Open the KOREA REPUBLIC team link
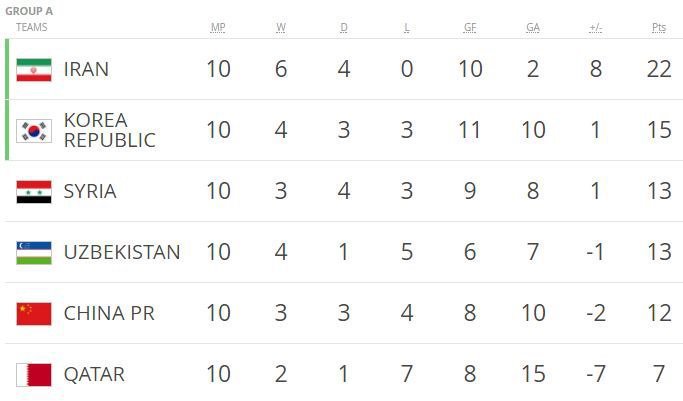Viewport: 683px width, 401px height. pos(109,130)
